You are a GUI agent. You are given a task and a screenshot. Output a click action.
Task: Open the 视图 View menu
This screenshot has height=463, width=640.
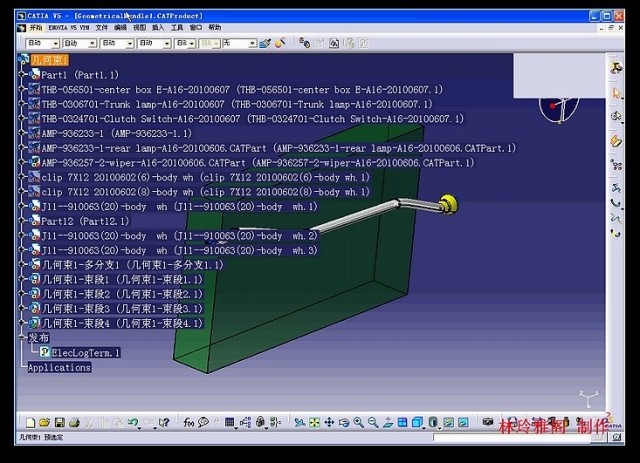[139, 28]
